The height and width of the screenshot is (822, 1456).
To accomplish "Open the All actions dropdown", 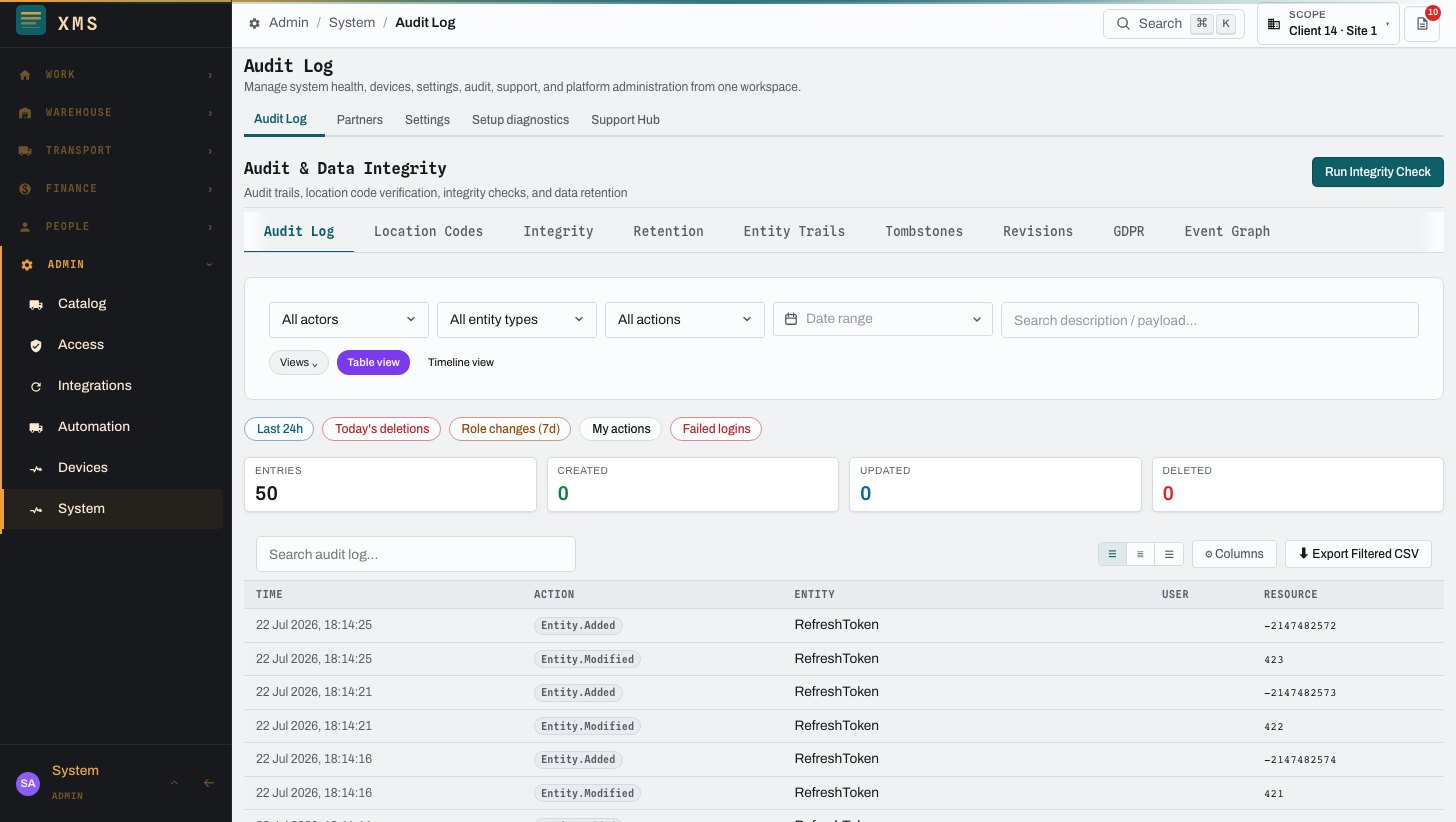I will (685, 320).
